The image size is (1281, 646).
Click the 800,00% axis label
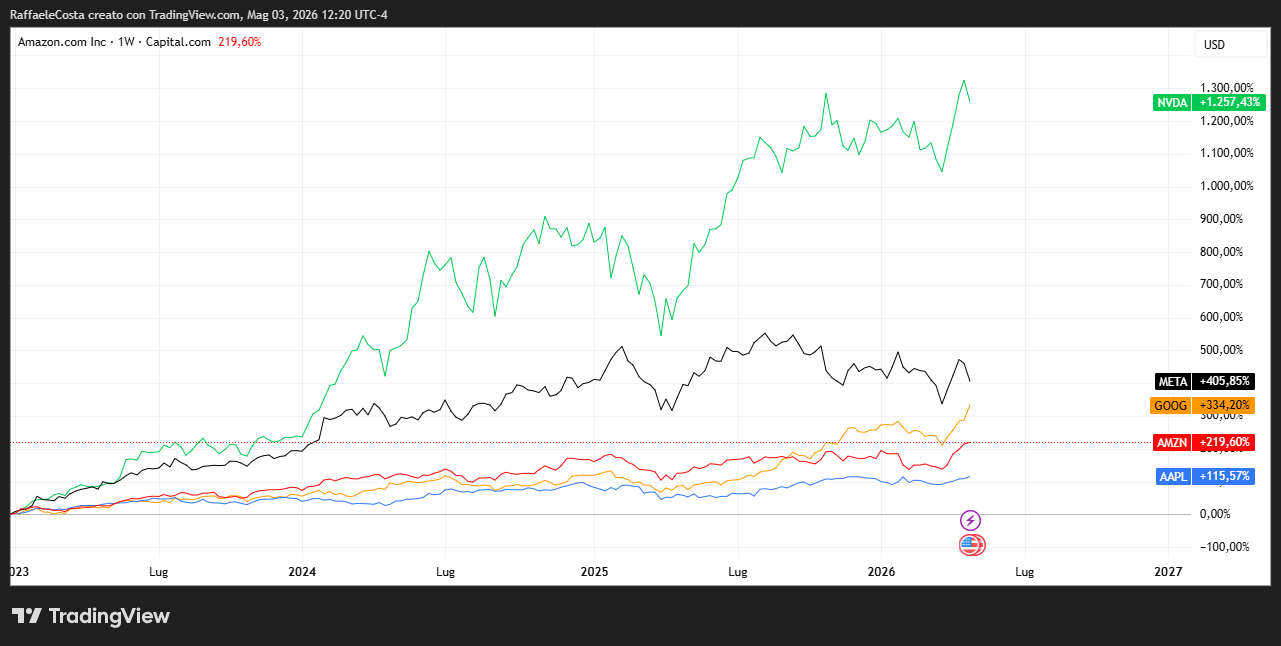1220,252
